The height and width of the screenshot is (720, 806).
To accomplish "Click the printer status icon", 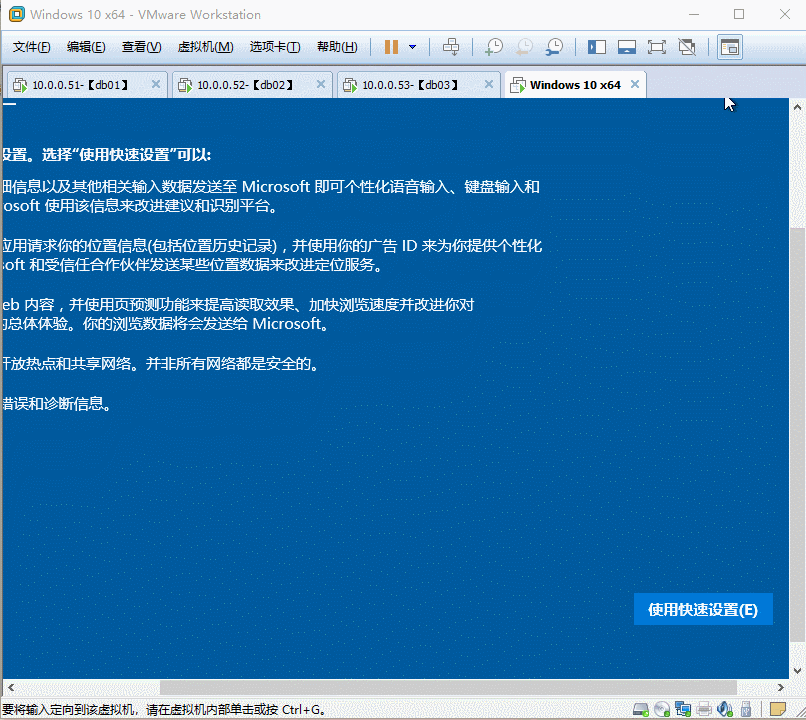I will [704, 709].
